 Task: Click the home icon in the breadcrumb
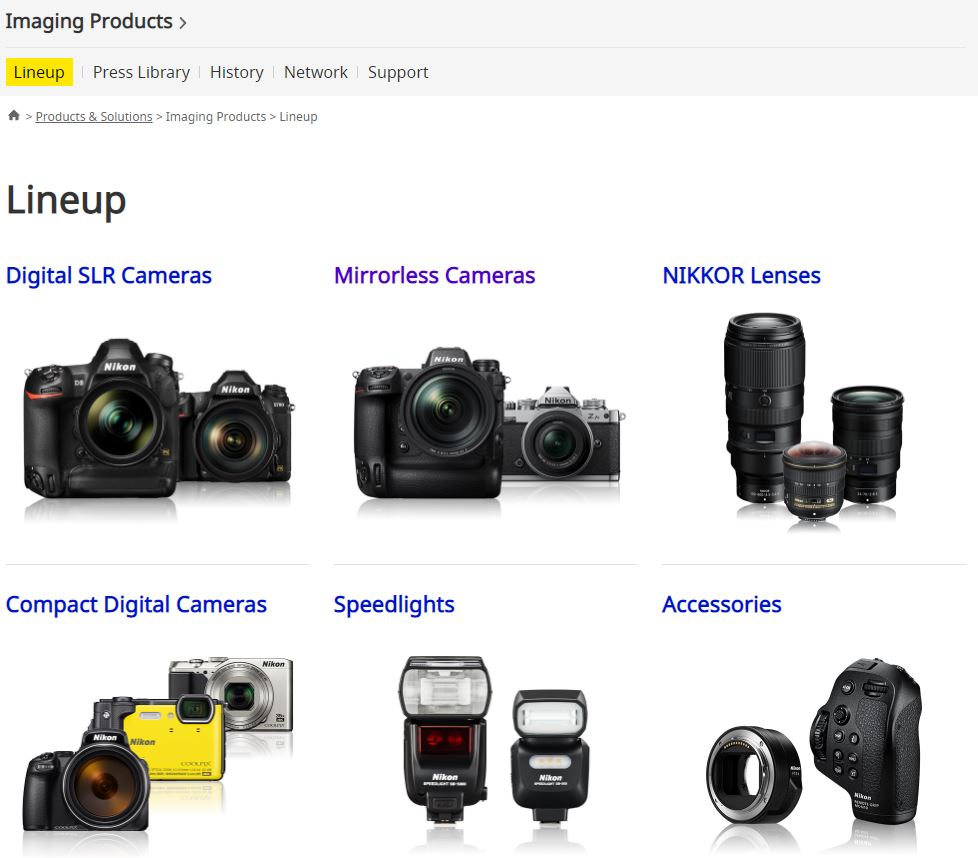14,115
